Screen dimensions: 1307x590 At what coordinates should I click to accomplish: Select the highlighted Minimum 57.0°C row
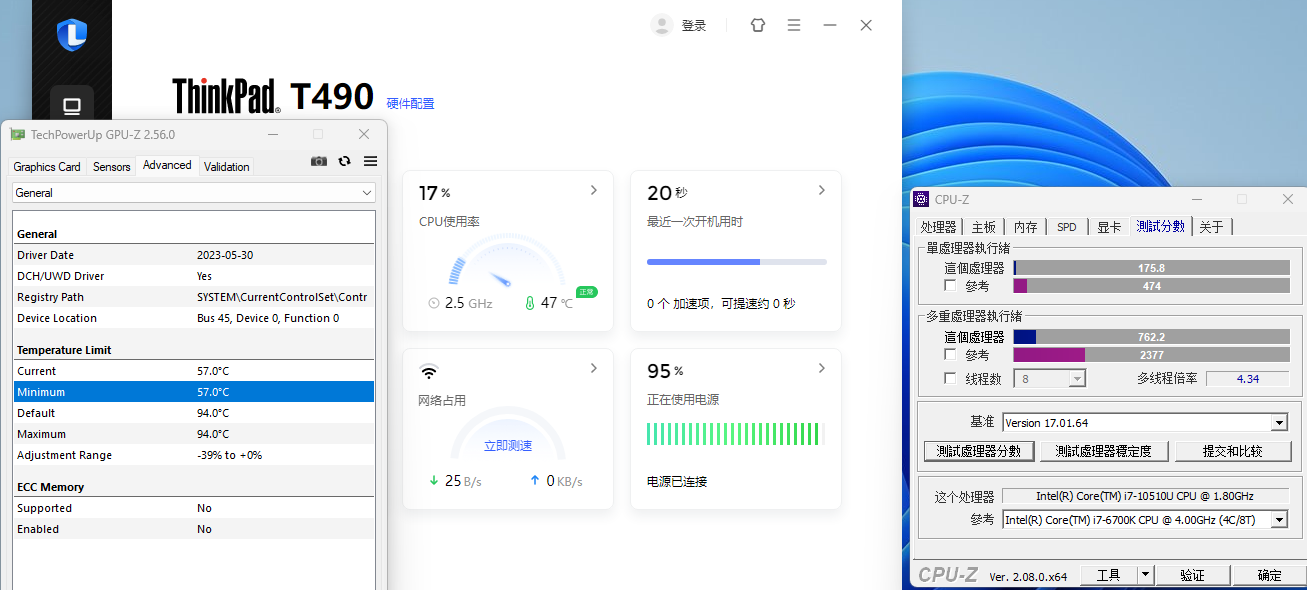click(194, 392)
